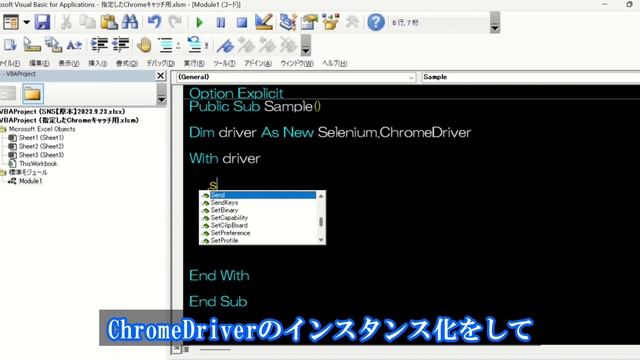Open the Add-ins menu (アドイン)
The image size is (640, 360).
tap(258, 63)
